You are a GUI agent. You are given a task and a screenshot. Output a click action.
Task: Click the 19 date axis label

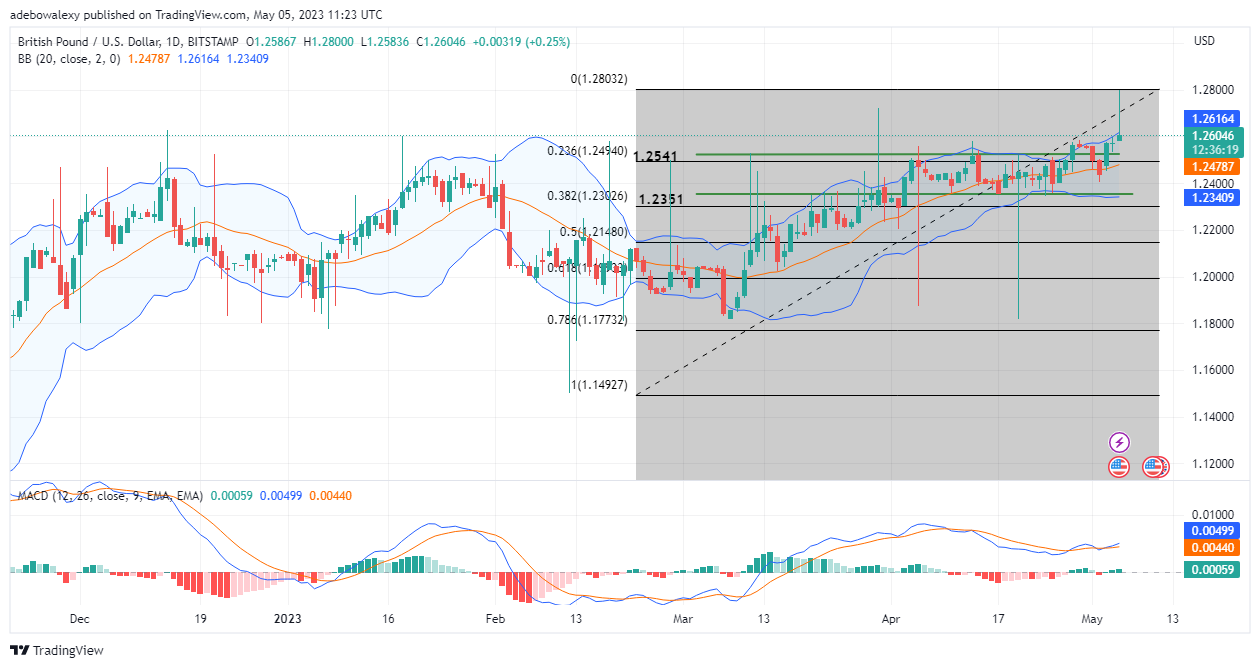pos(200,619)
